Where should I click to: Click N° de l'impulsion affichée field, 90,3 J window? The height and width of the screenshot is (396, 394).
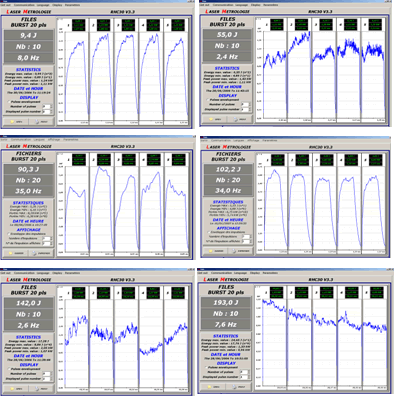47,244
